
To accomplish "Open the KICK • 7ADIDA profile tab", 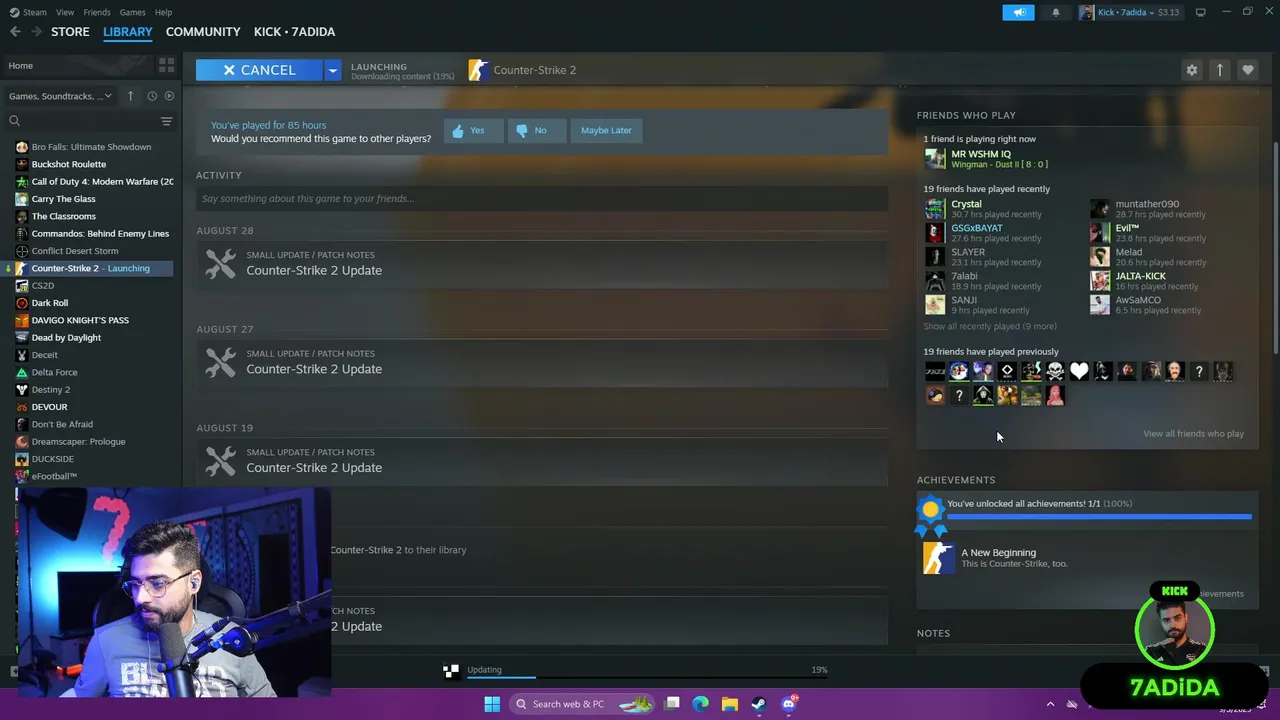I will tap(294, 32).
